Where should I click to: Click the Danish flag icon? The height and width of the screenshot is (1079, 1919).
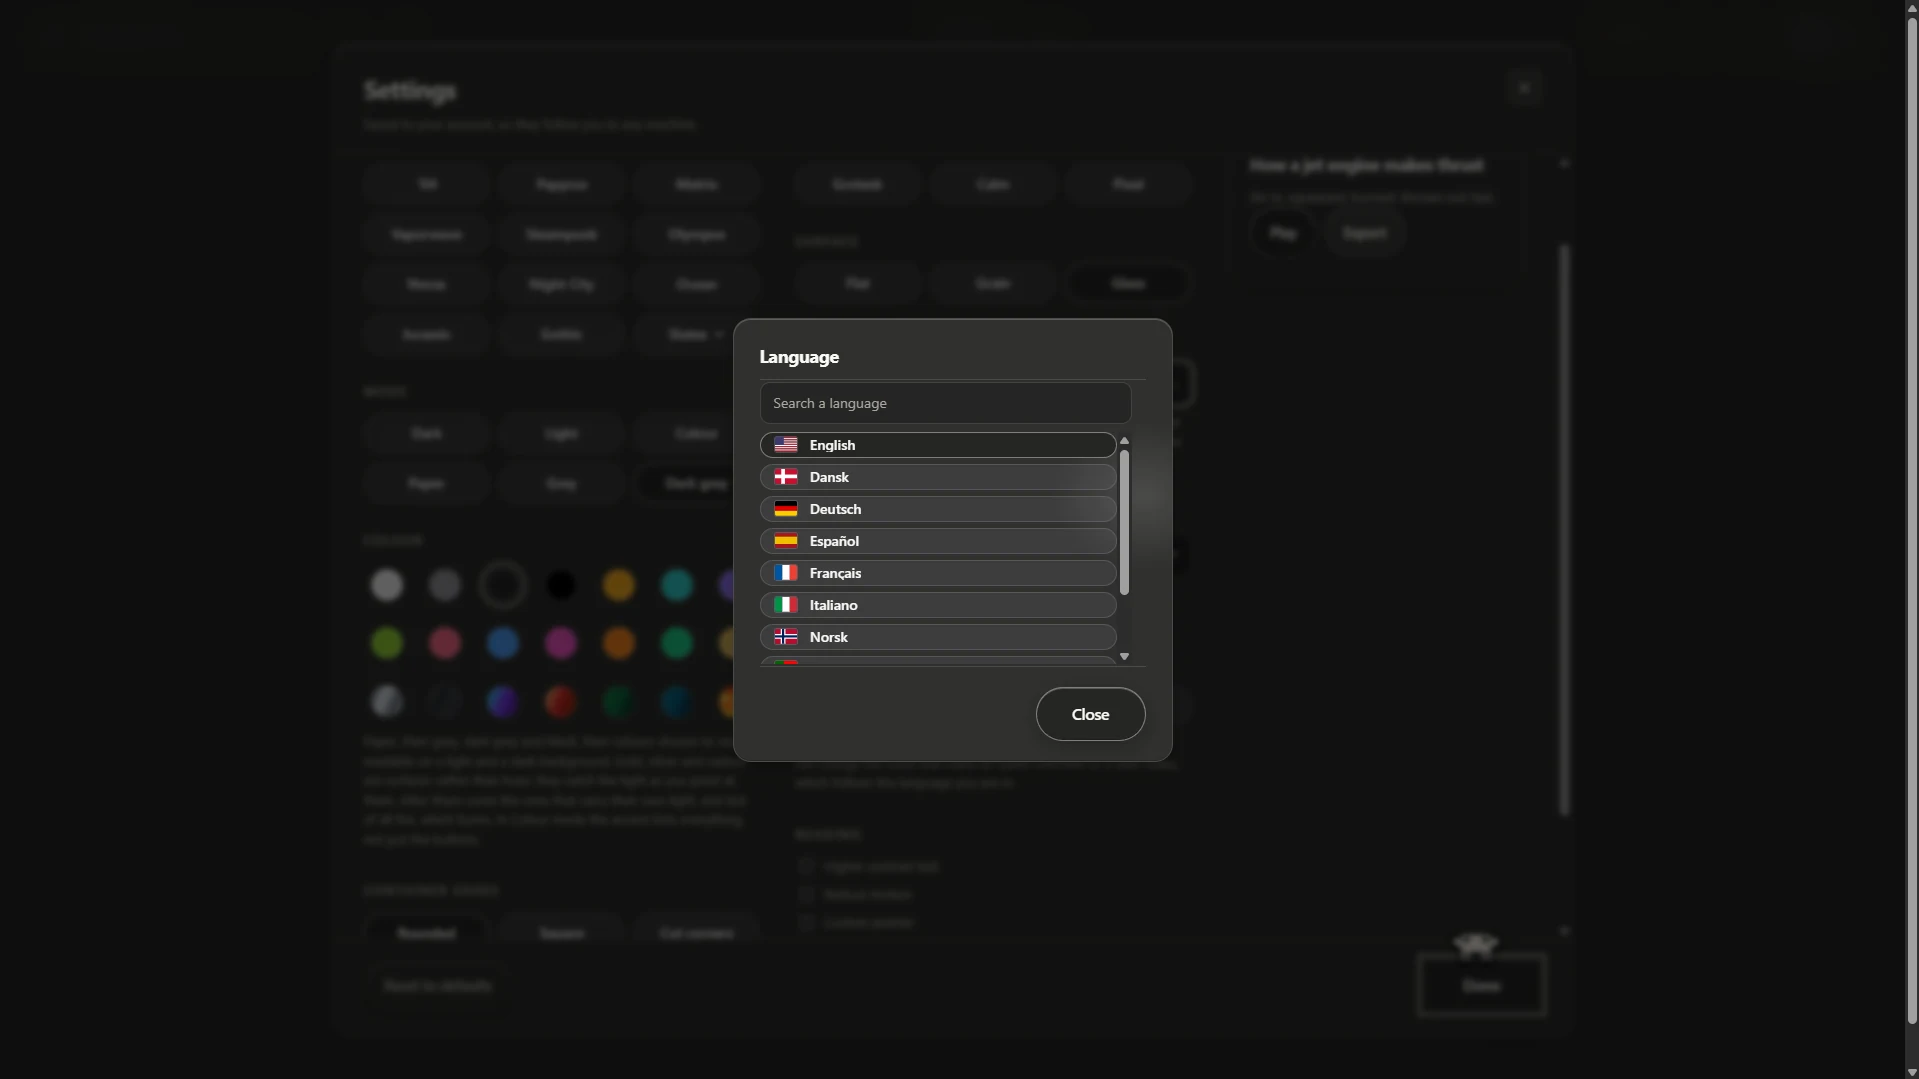click(x=786, y=477)
